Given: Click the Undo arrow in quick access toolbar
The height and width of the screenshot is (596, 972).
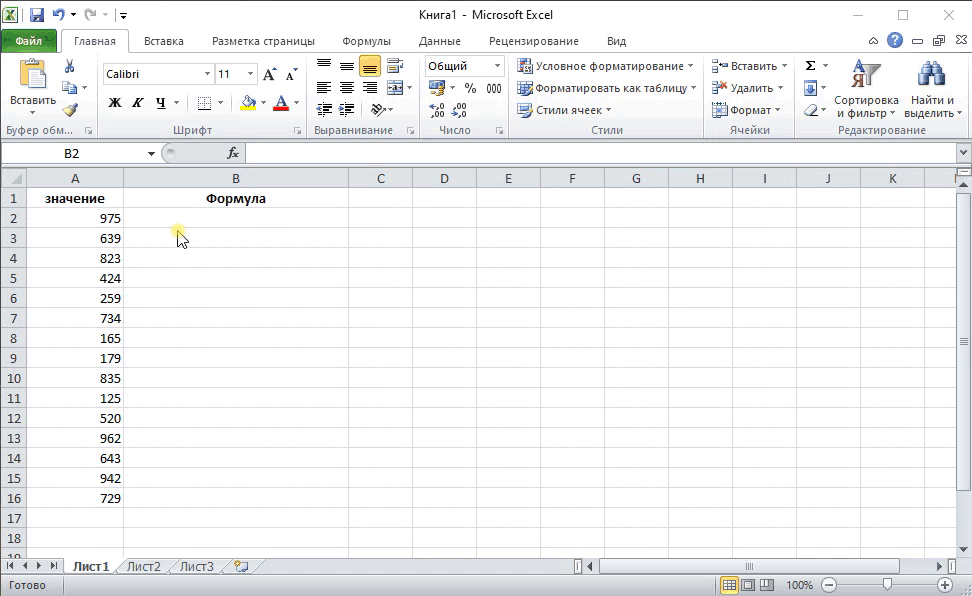Looking at the screenshot, I should (x=58, y=14).
